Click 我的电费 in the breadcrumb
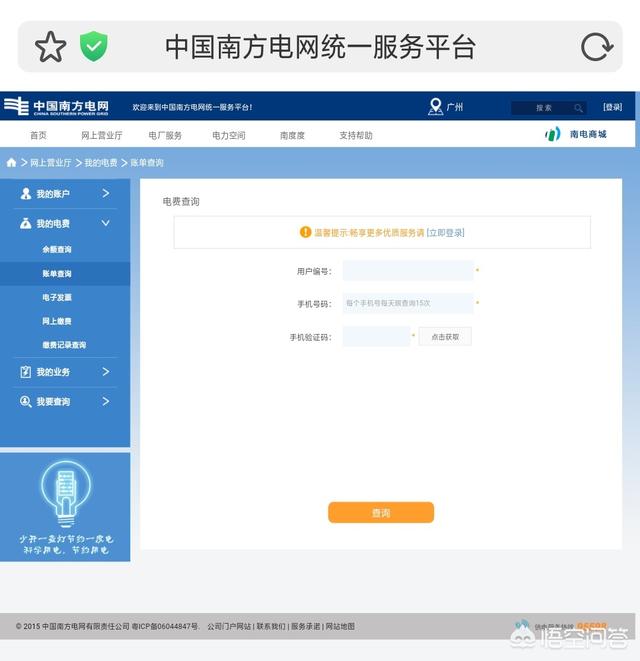The image size is (640, 661). click(x=101, y=163)
